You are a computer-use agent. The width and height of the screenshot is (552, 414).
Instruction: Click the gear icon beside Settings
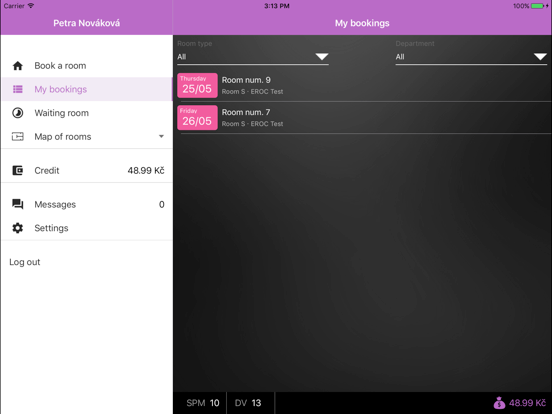pos(18,228)
